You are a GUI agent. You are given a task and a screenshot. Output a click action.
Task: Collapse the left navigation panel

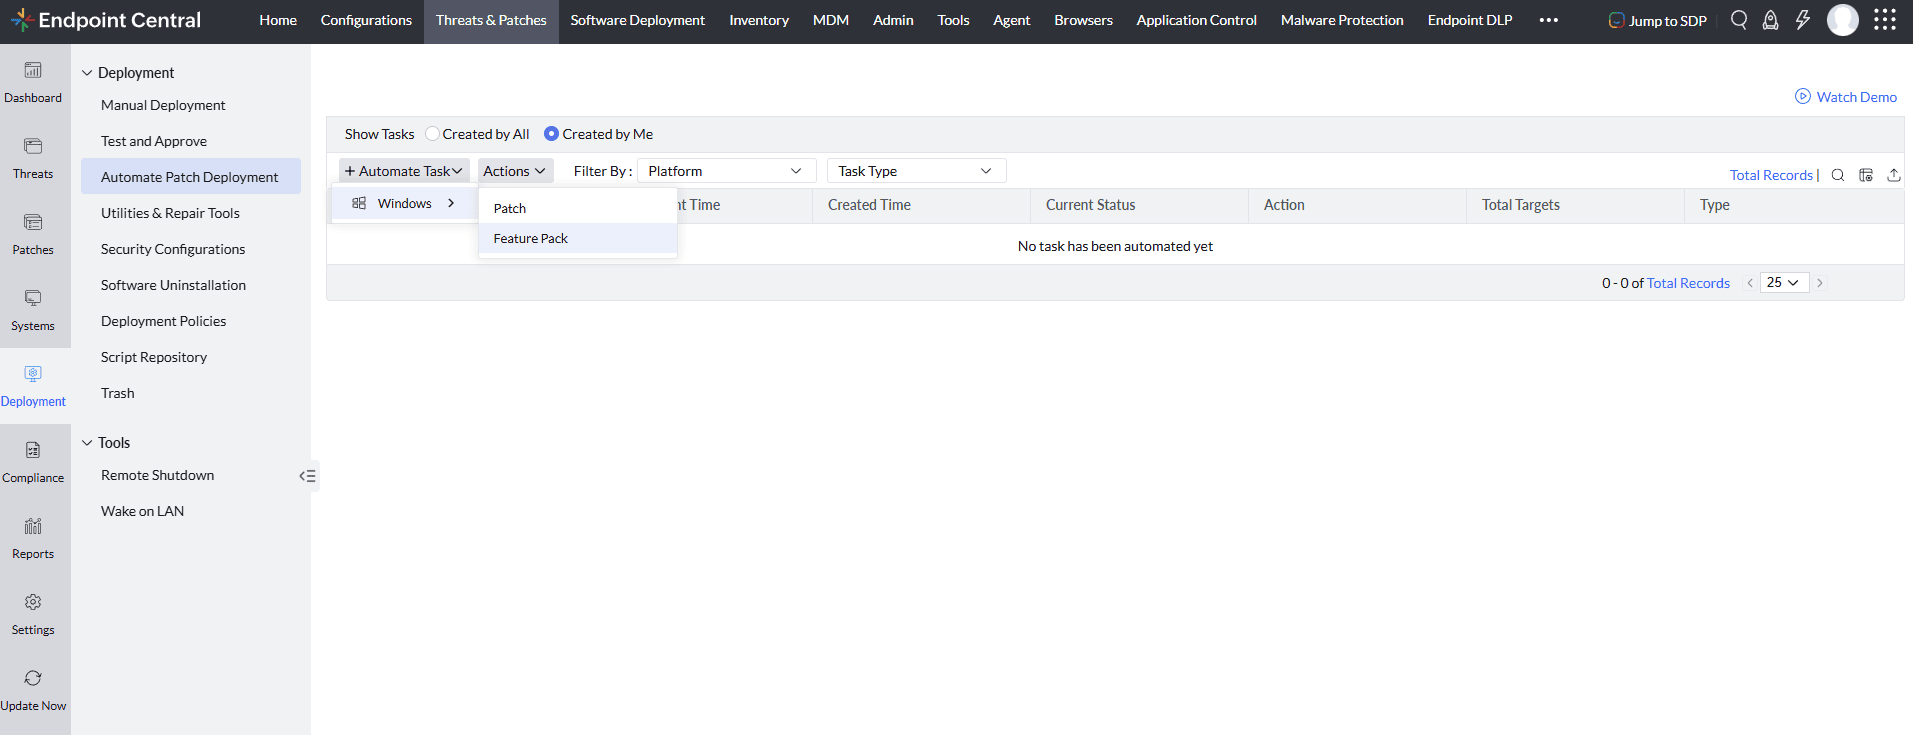click(308, 476)
